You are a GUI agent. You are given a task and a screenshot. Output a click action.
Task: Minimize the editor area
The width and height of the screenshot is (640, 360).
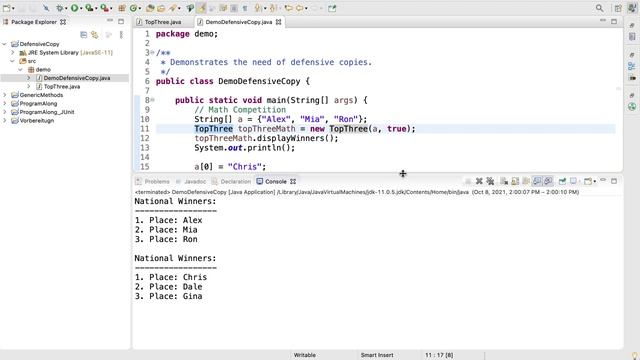(603, 20)
